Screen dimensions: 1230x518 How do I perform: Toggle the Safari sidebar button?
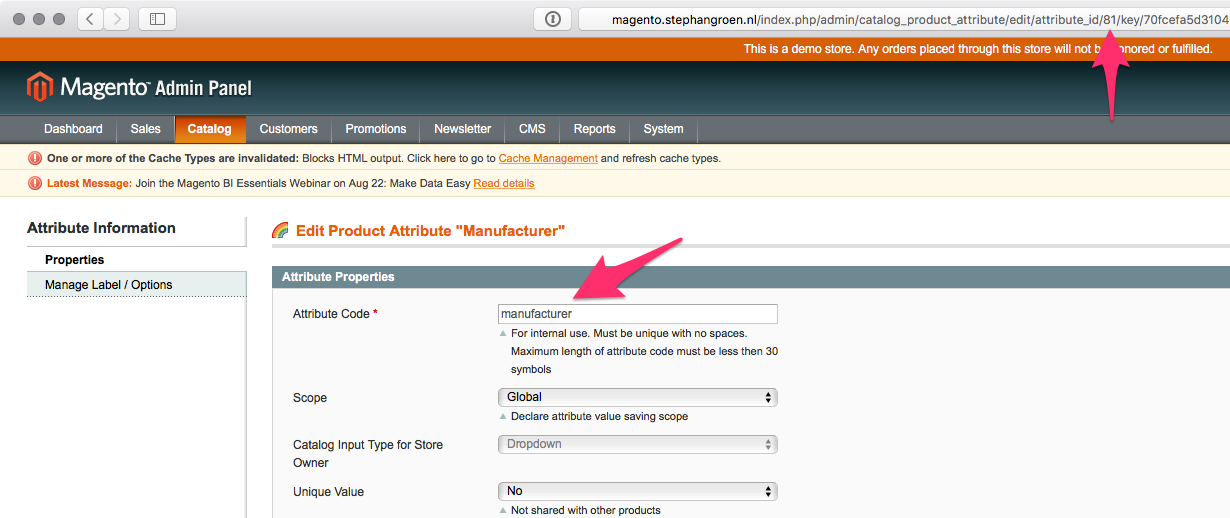pyautogui.click(x=157, y=19)
